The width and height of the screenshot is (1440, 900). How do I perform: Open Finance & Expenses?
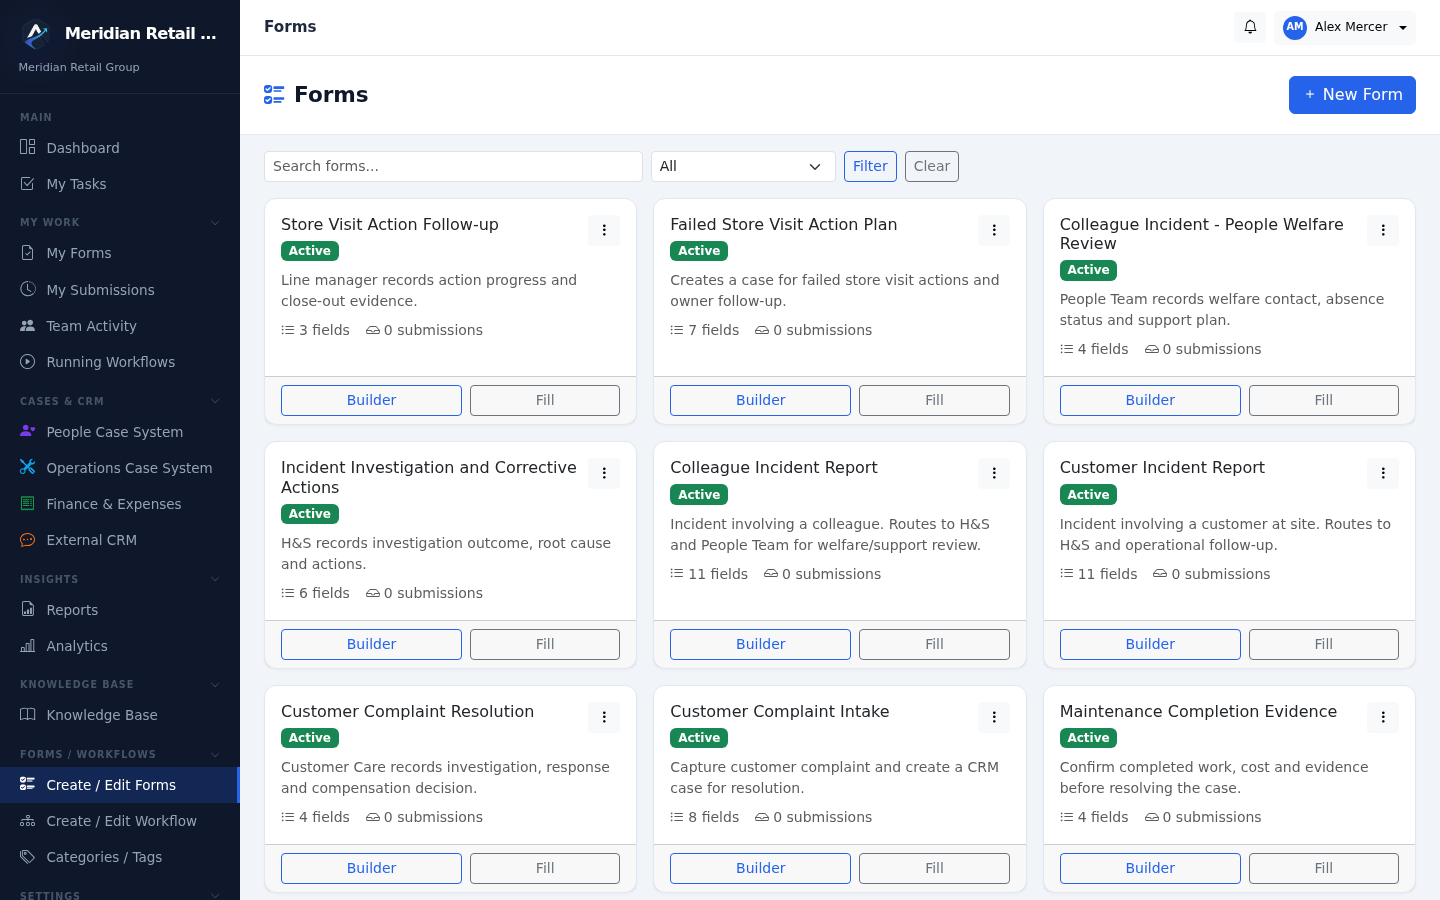point(120,504)
